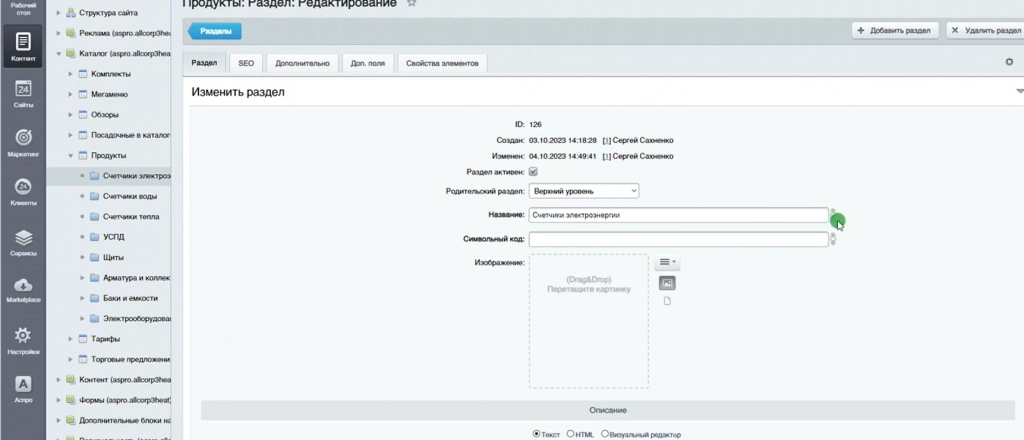Switch to the Дополнительно tab
Image resolution: width=1024 pixels, height=440 pixels.
(x=302, y=63)
